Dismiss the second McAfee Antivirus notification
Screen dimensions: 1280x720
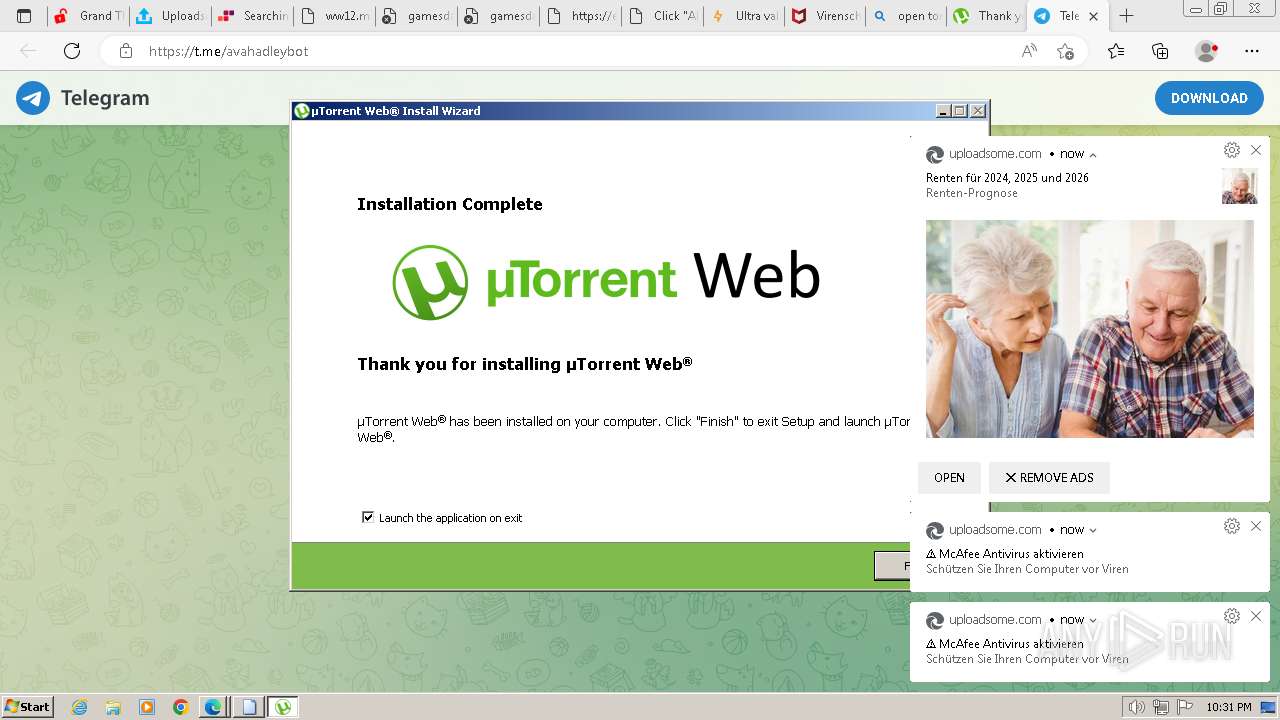point(1256,616)
